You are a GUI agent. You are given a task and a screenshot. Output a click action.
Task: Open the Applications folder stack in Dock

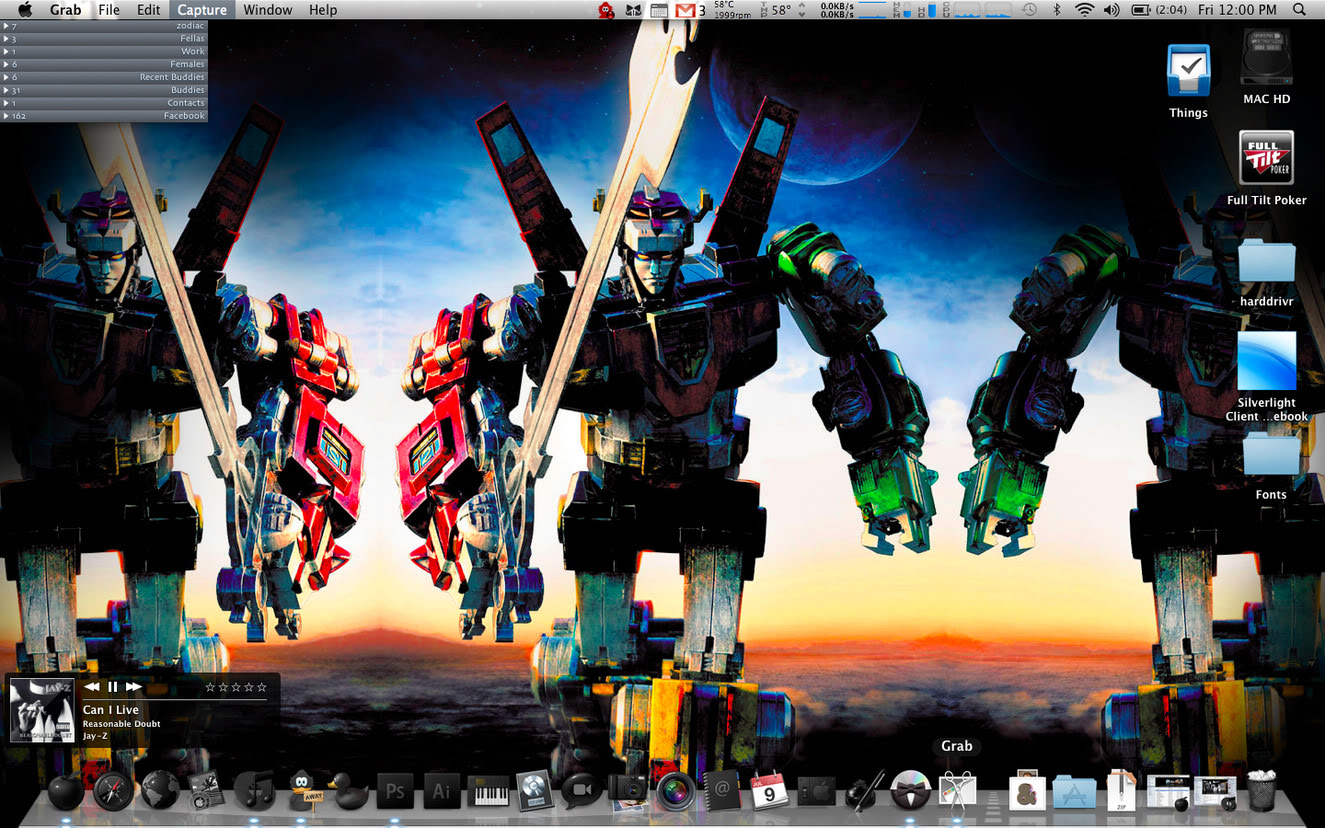click(x=1074, y=791)
